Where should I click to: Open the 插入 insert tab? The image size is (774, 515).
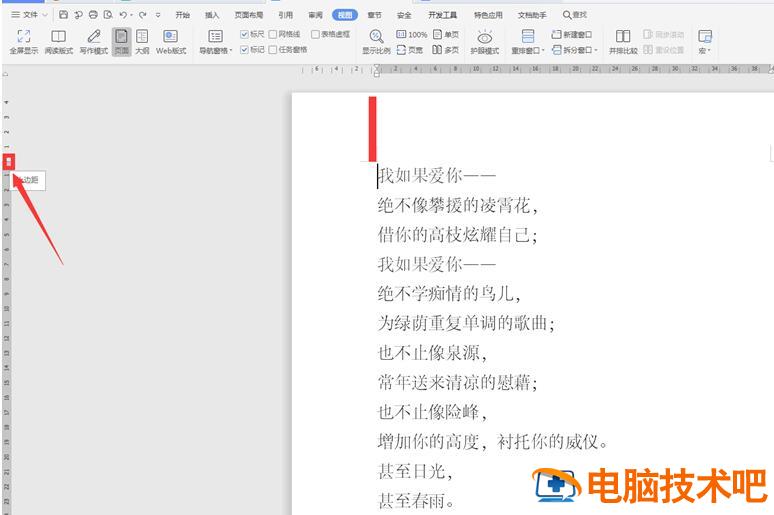pos(212,15)
